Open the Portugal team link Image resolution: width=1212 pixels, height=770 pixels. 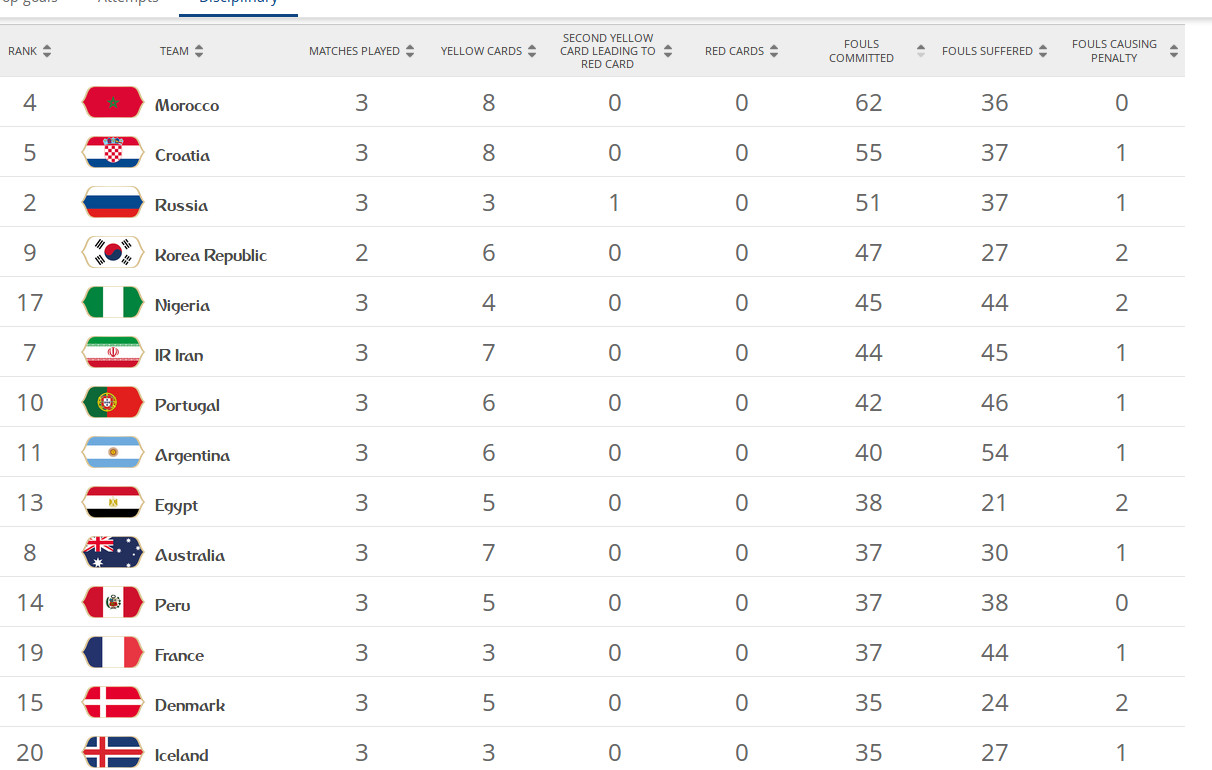[187, 405]
